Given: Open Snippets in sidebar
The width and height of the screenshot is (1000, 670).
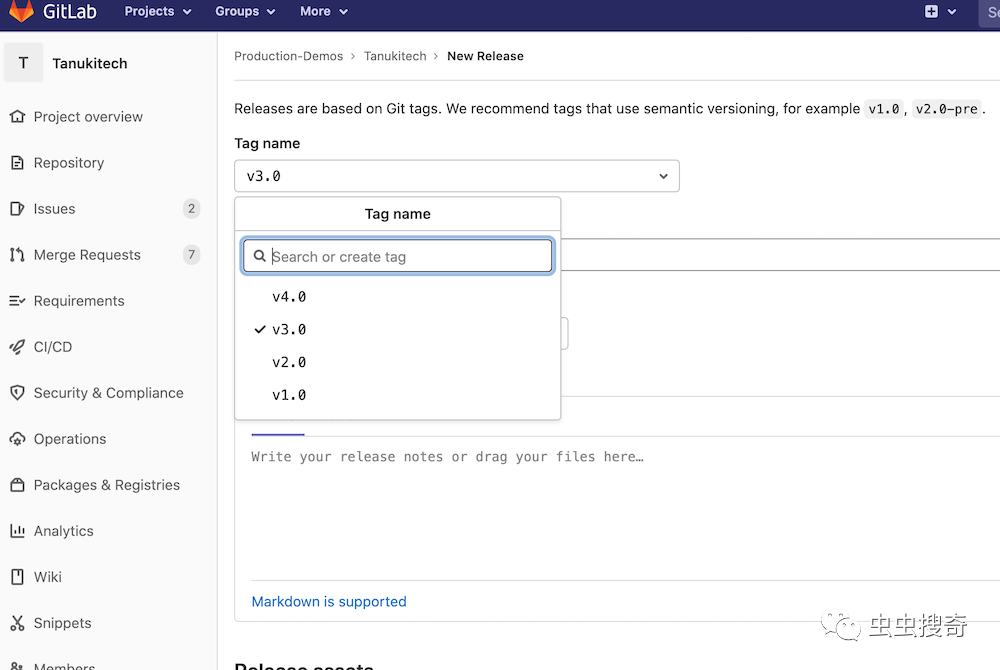Looking at the screenshot, I should tap(62, 623).
